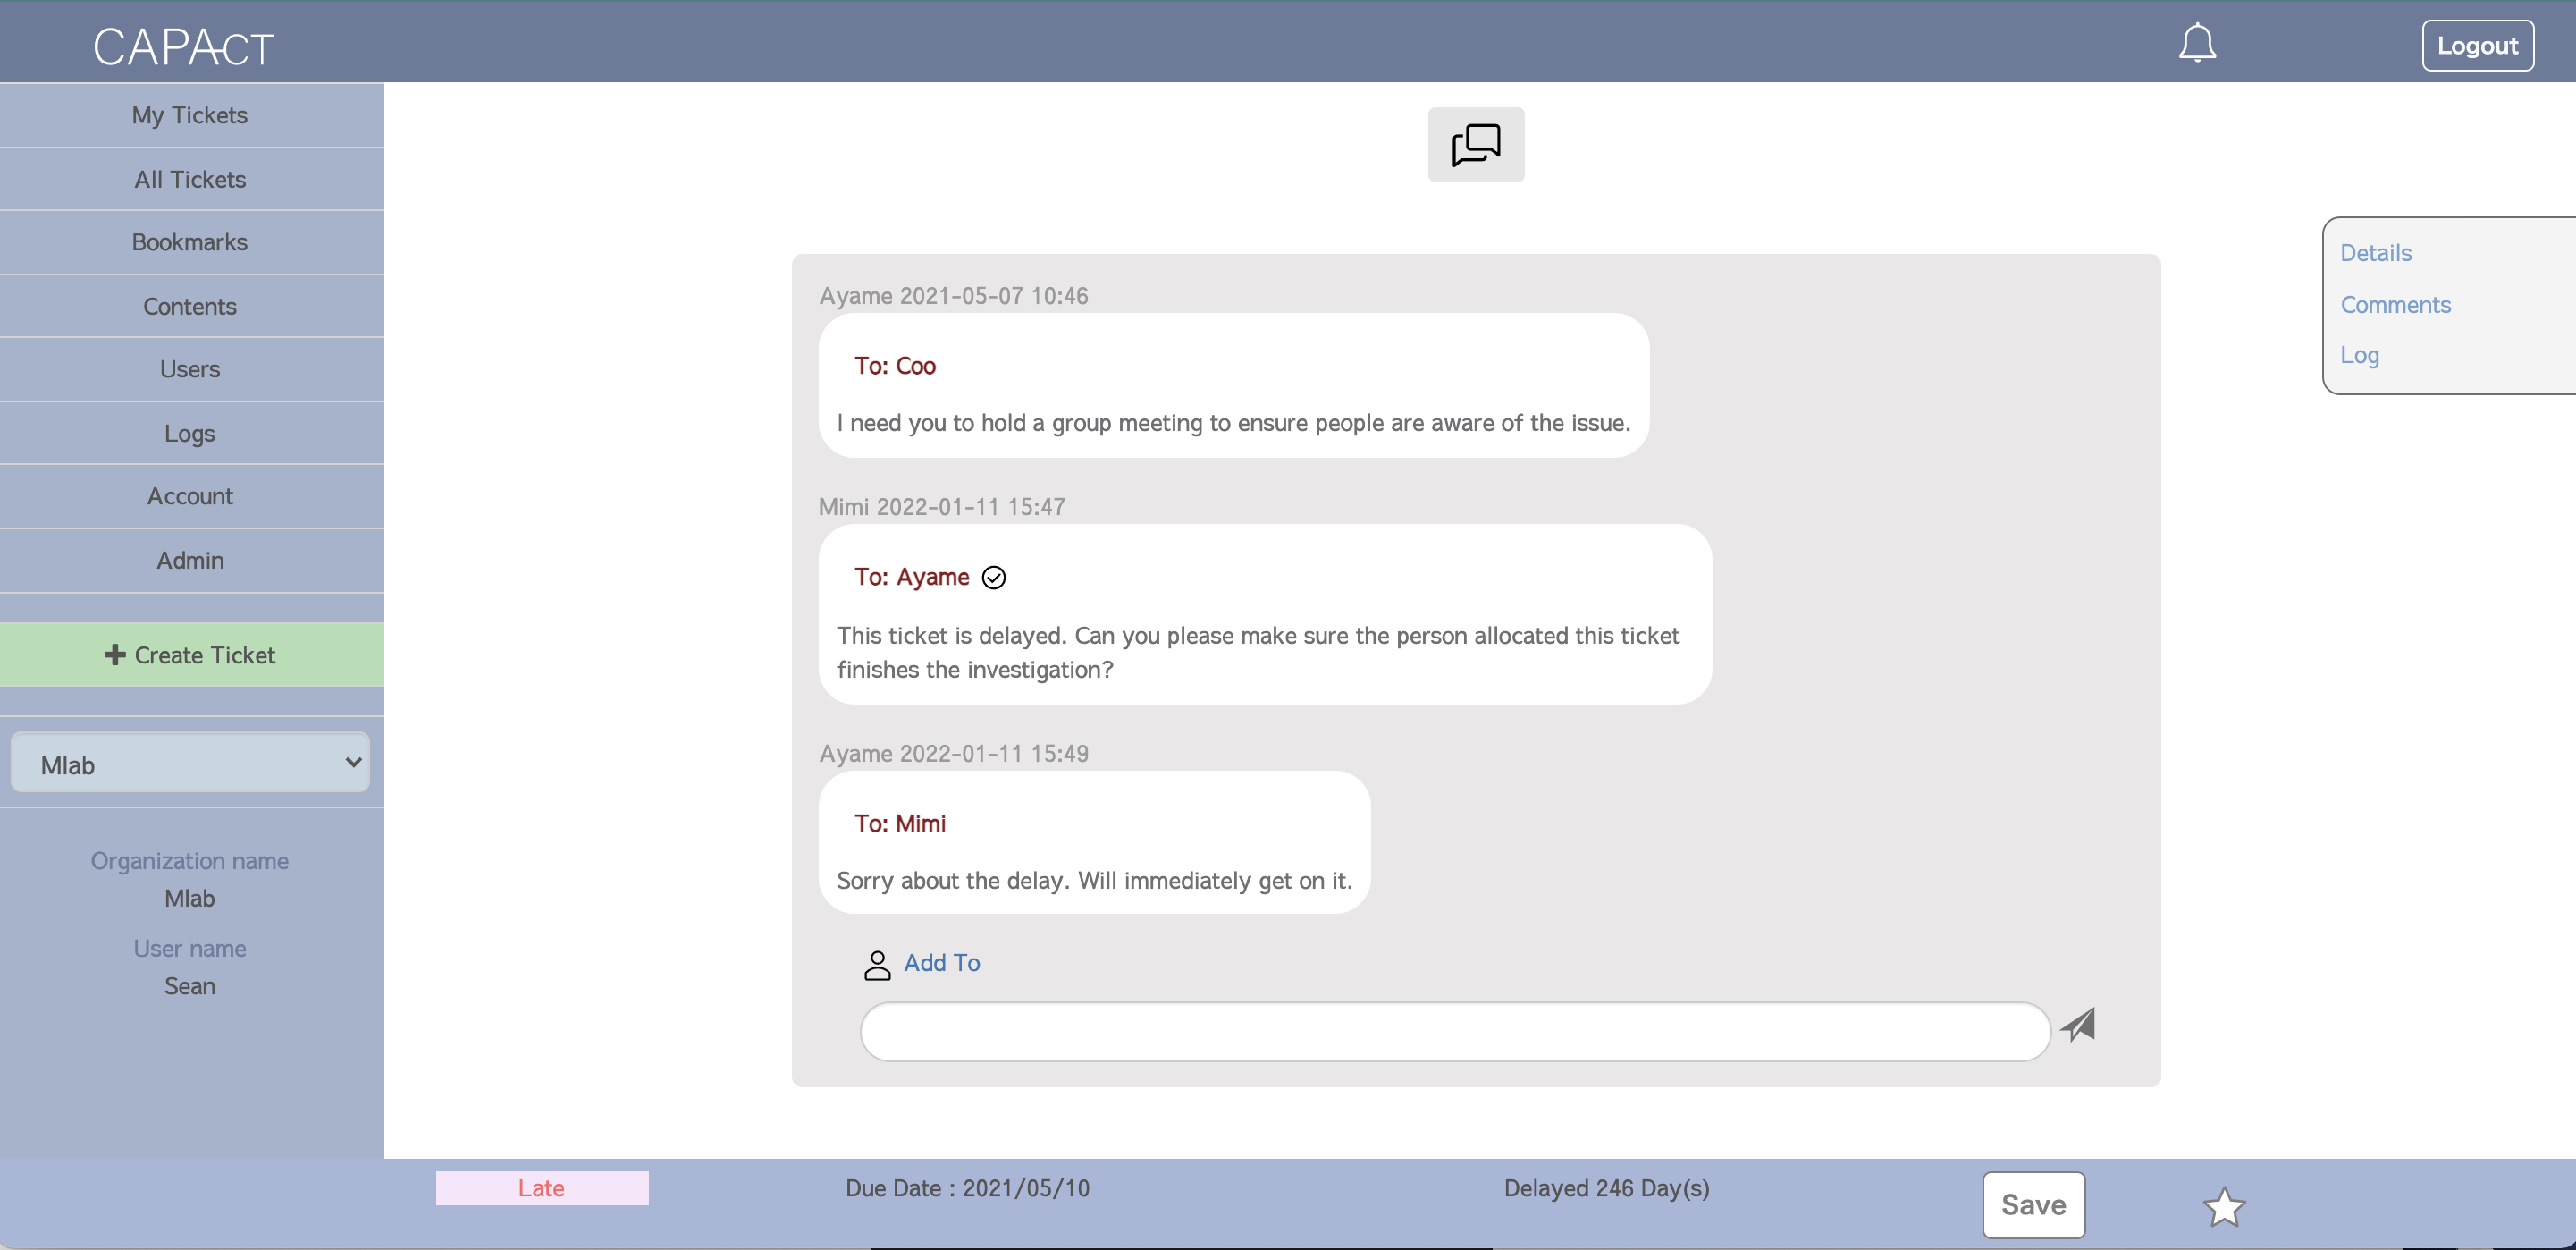Send message with paper plane icon

point(2078,1025)
